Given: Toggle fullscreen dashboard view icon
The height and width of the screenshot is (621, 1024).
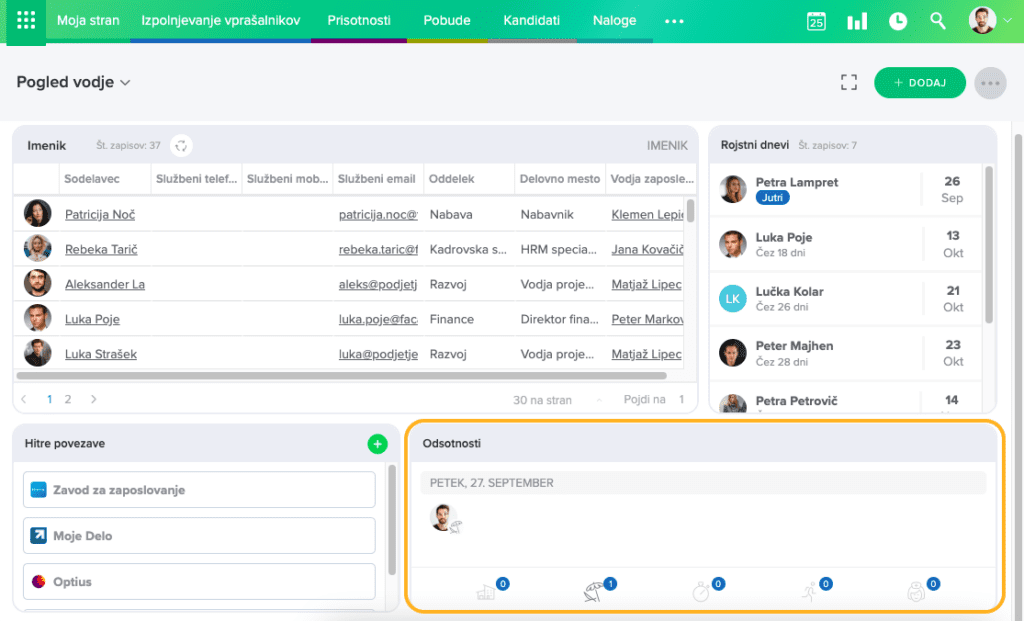Looking at the screenshot, I should coord(849,83).
